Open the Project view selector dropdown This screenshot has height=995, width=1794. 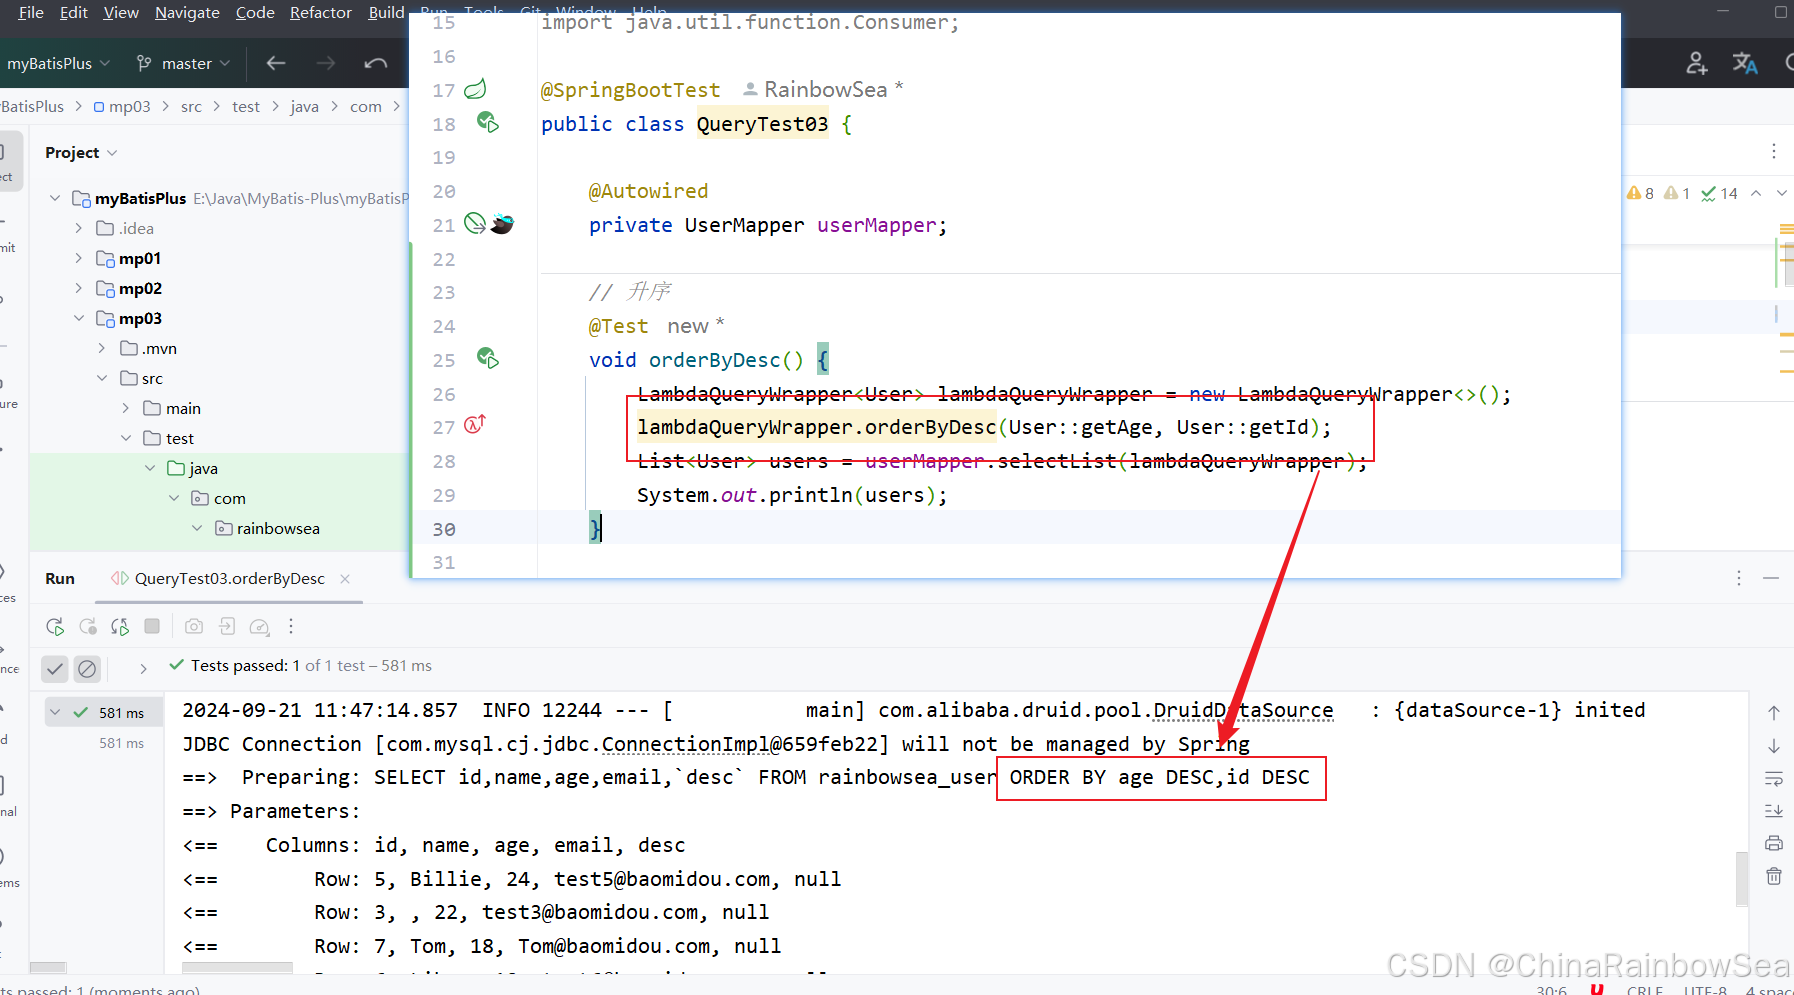click(81, 152)
